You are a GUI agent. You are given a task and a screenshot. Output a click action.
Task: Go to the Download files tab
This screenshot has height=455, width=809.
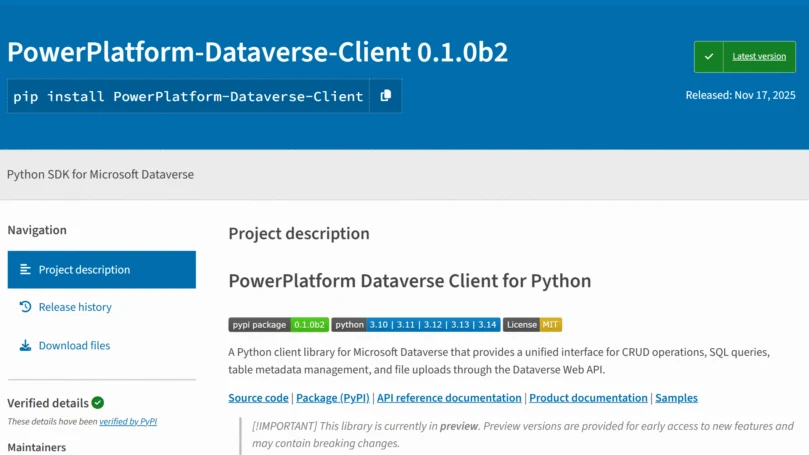pyautogui.click(x=74, y=346)
